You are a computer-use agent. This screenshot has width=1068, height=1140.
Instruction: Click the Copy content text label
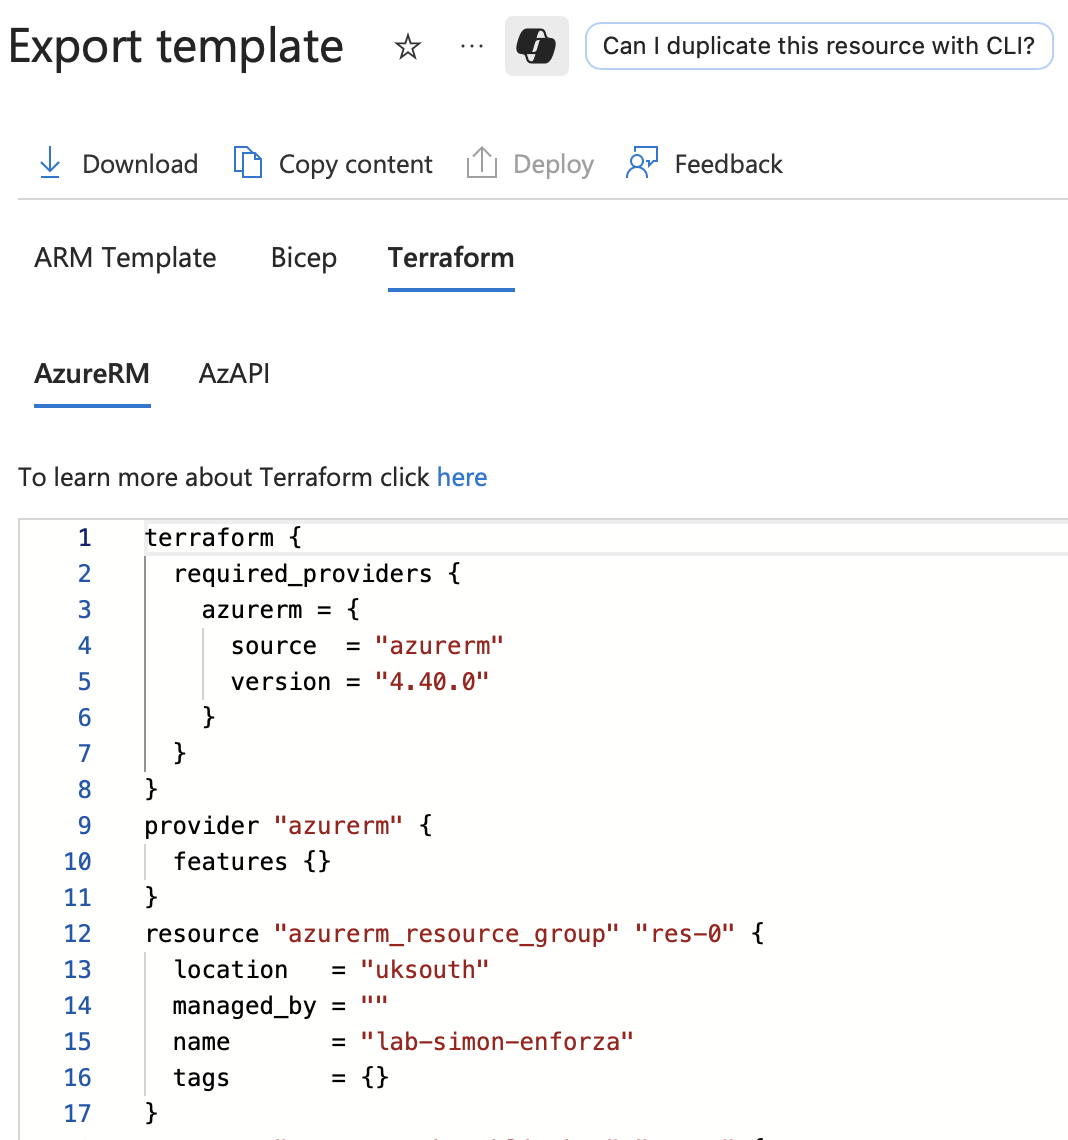pyautogui.click(x=355, y=163)
